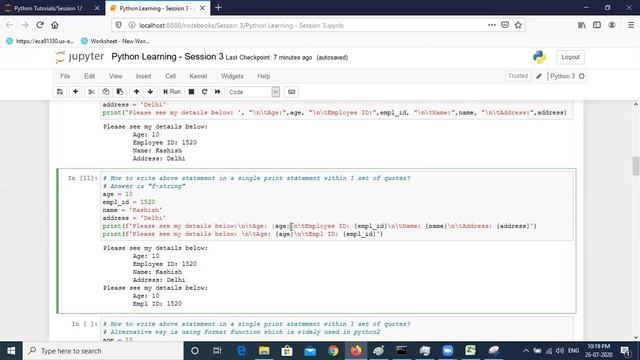Copy selected cells icon
The width and height of the screenshot is (640, 360).
click(106, 92)
